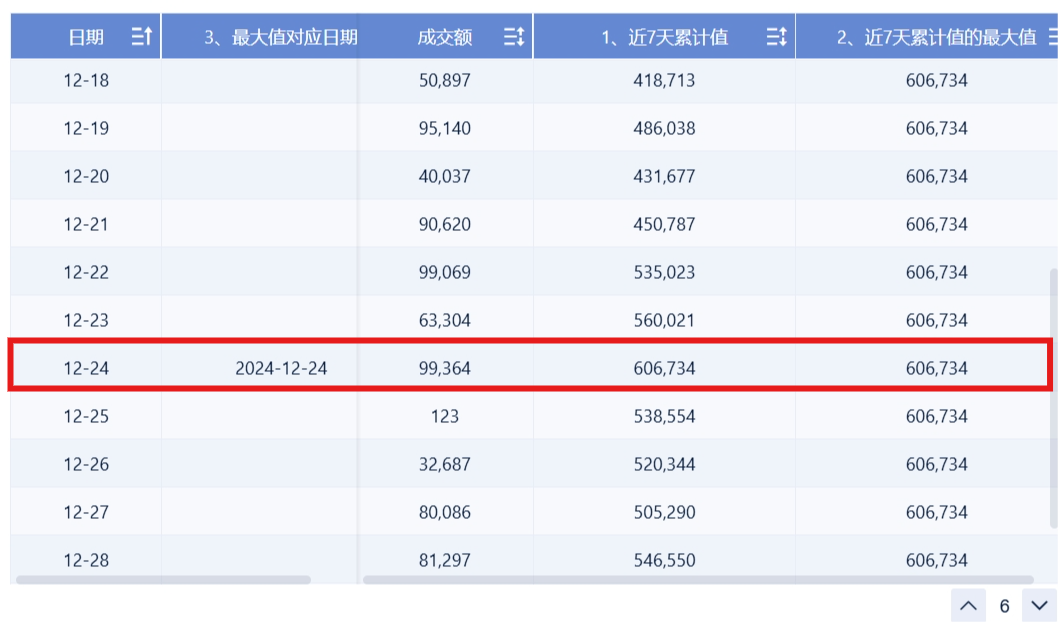1058x622 pixels.
Task: Click sort icon beside 成交额 header
Action: tap(514, 36)
